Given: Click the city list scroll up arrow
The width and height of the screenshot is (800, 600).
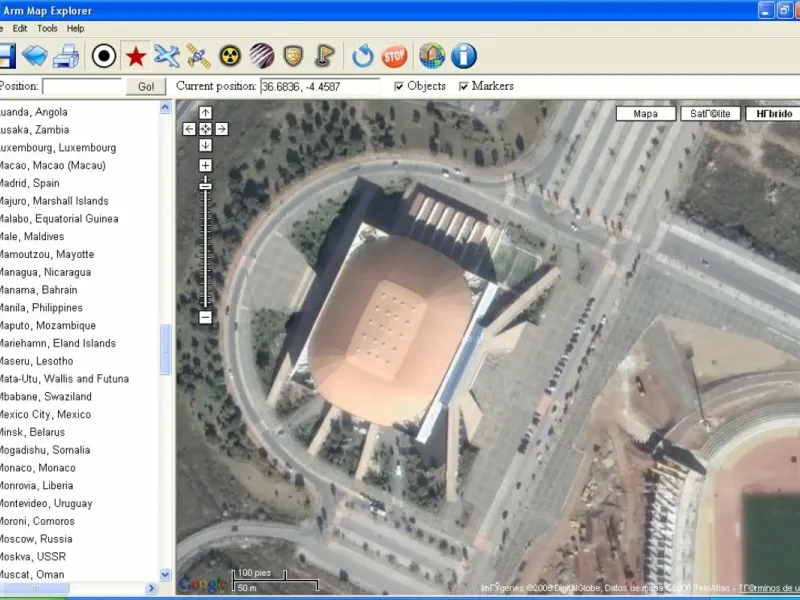Looking at the screenshot, I should (x=165, y=108).
